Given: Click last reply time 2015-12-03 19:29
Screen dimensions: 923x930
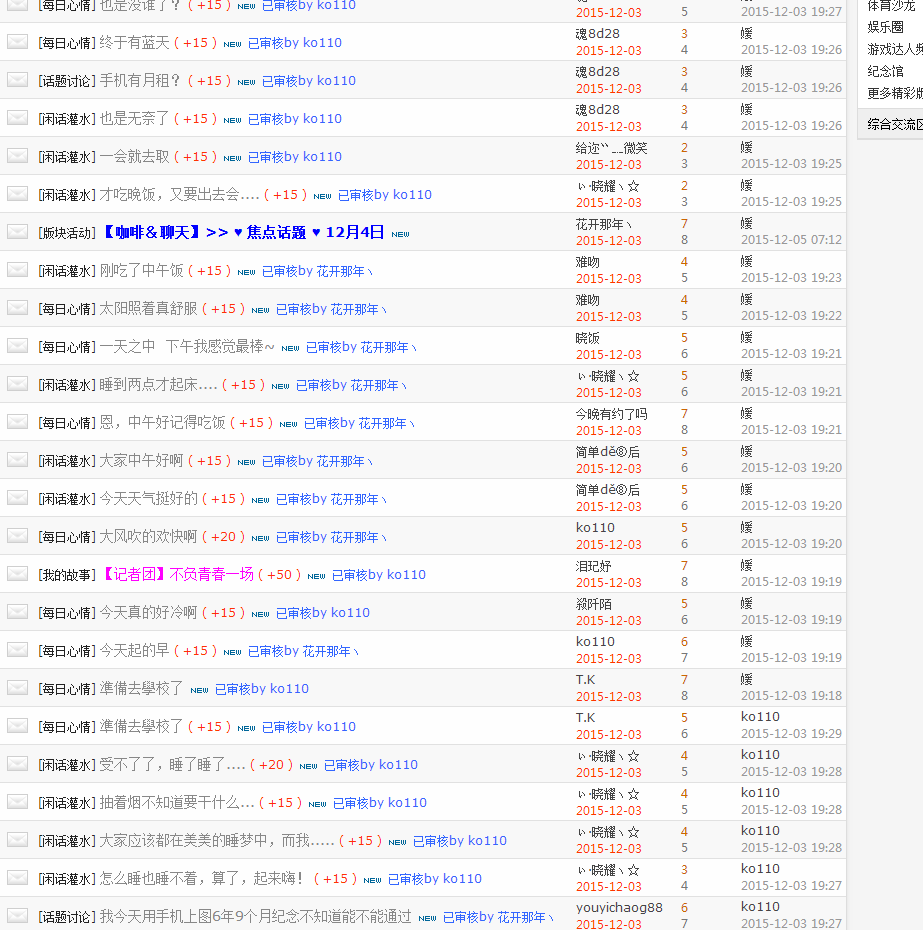Looking at the screenshot, I should [791, 733].
